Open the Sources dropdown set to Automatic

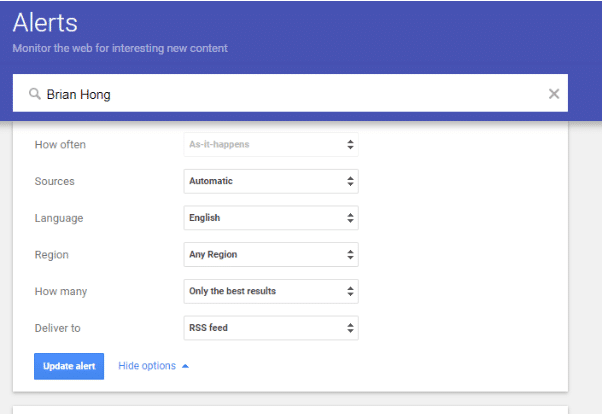click(271, 181)
